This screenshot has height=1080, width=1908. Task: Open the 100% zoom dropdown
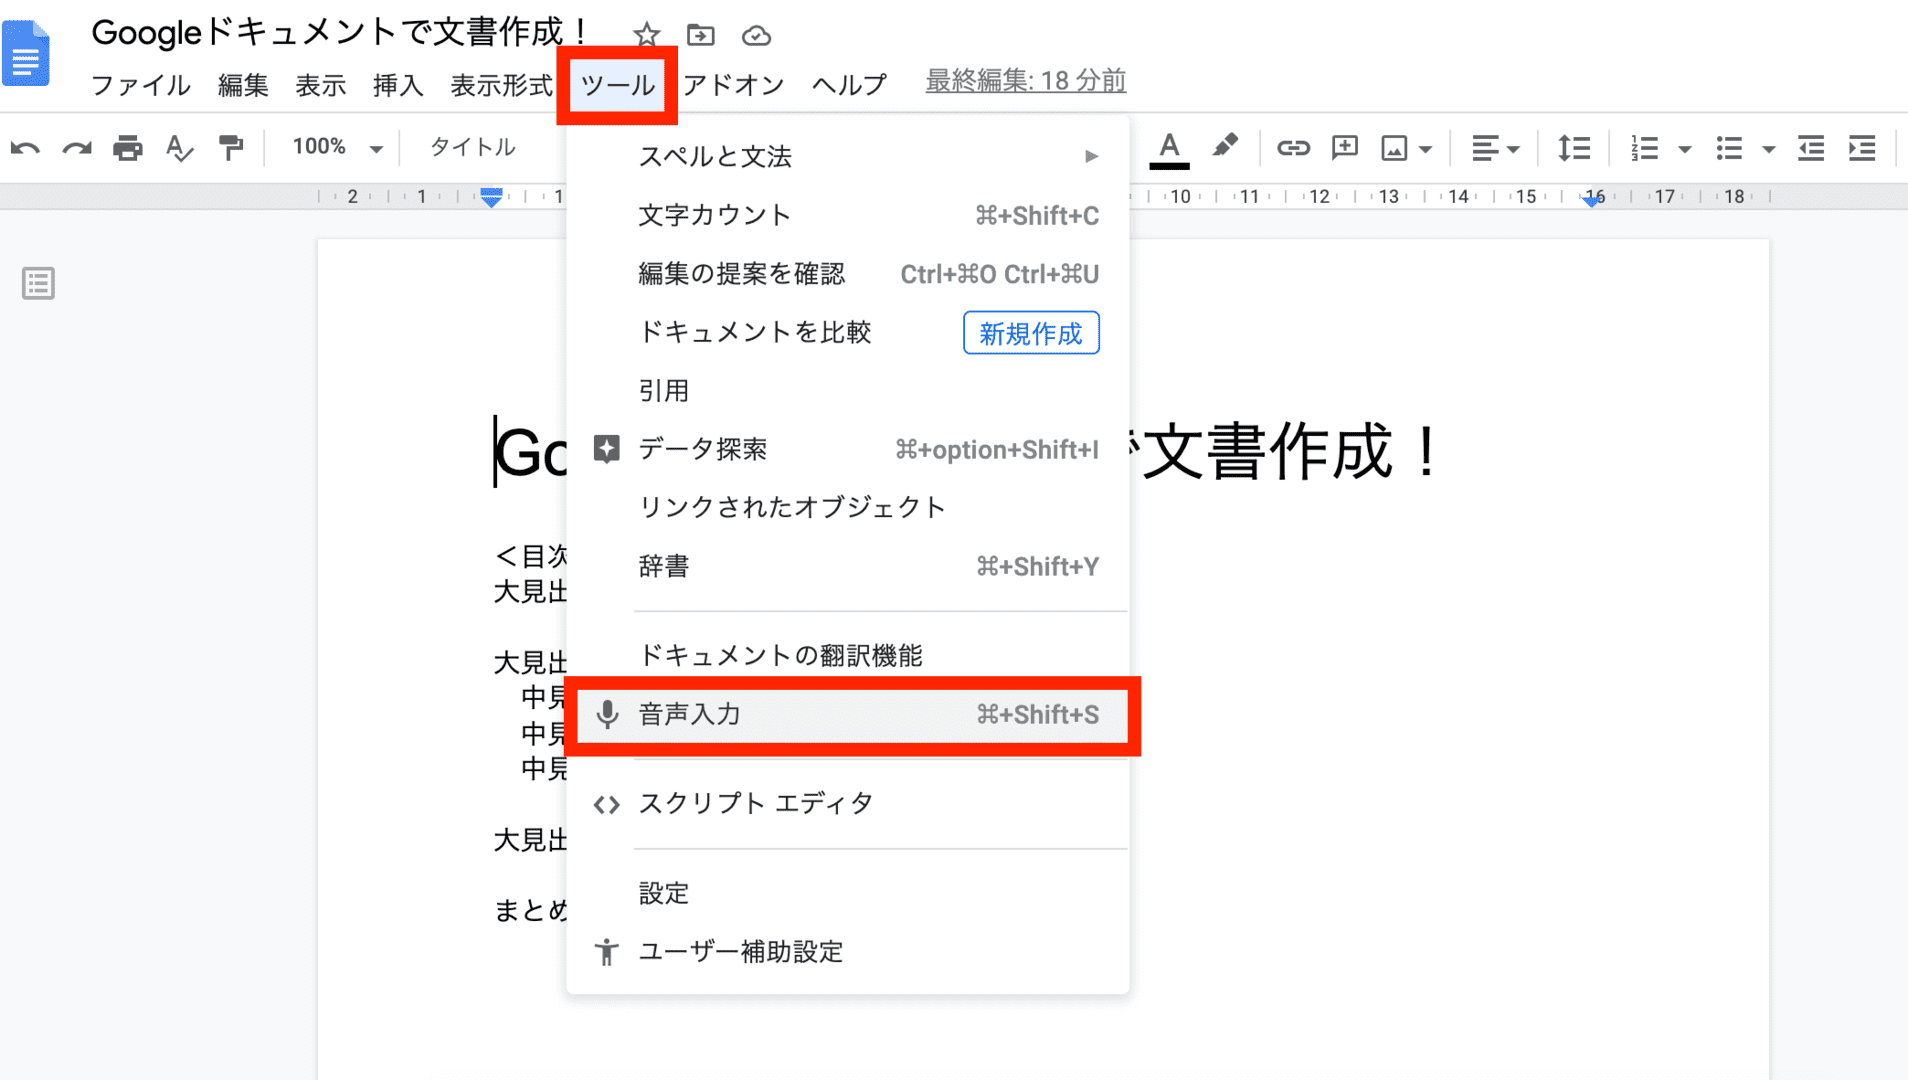[337, 148]
